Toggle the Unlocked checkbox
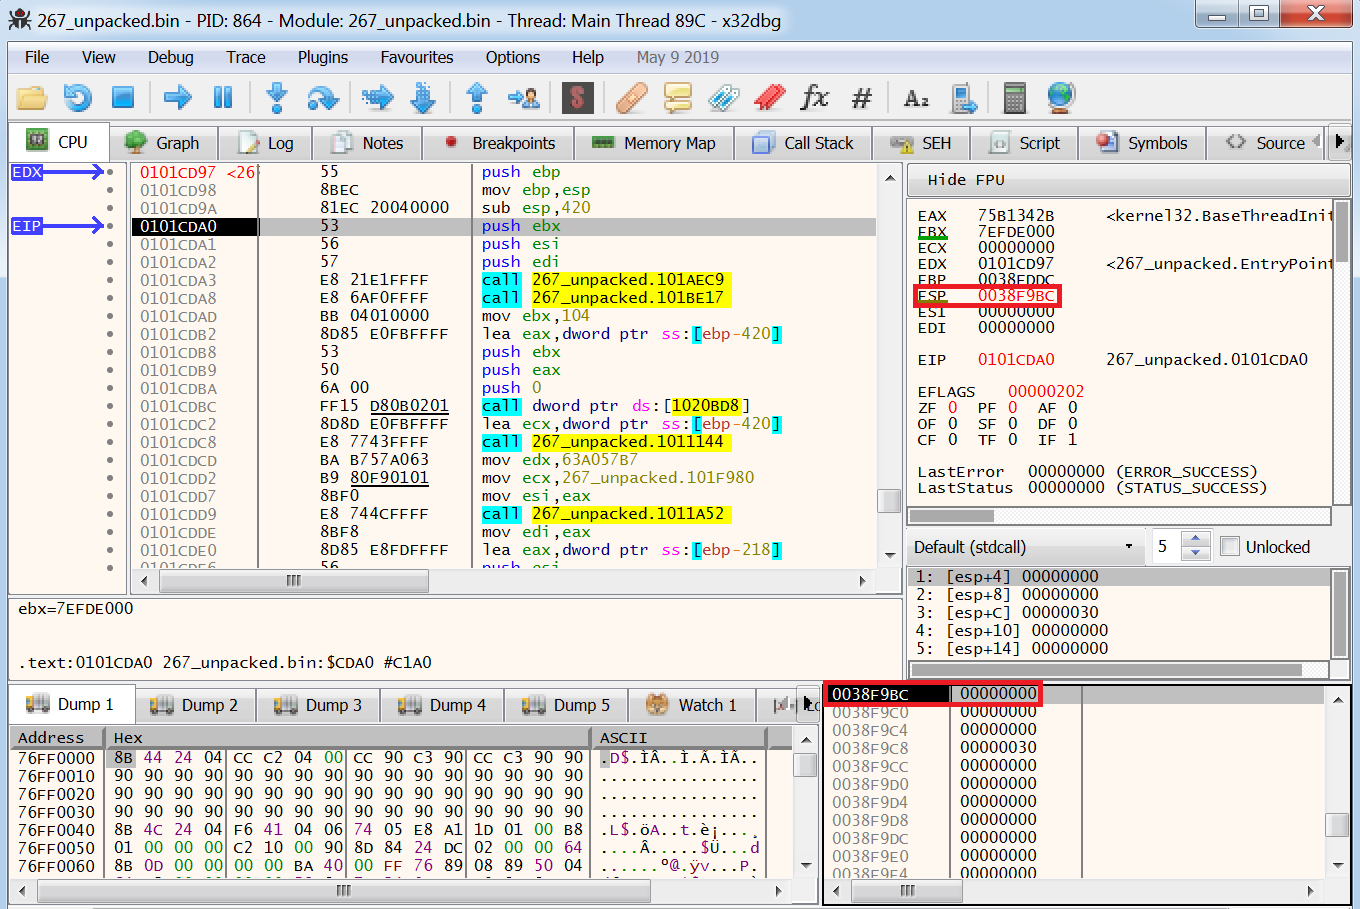This screenshot has width=1360, height=909. (x=1230, y=547)
